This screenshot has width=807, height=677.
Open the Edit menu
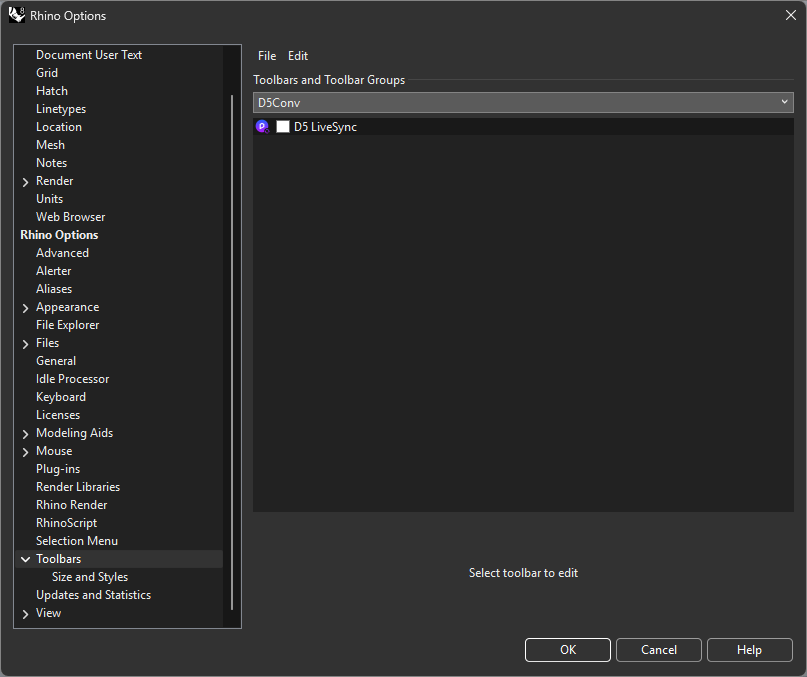(x=298, y=56)
